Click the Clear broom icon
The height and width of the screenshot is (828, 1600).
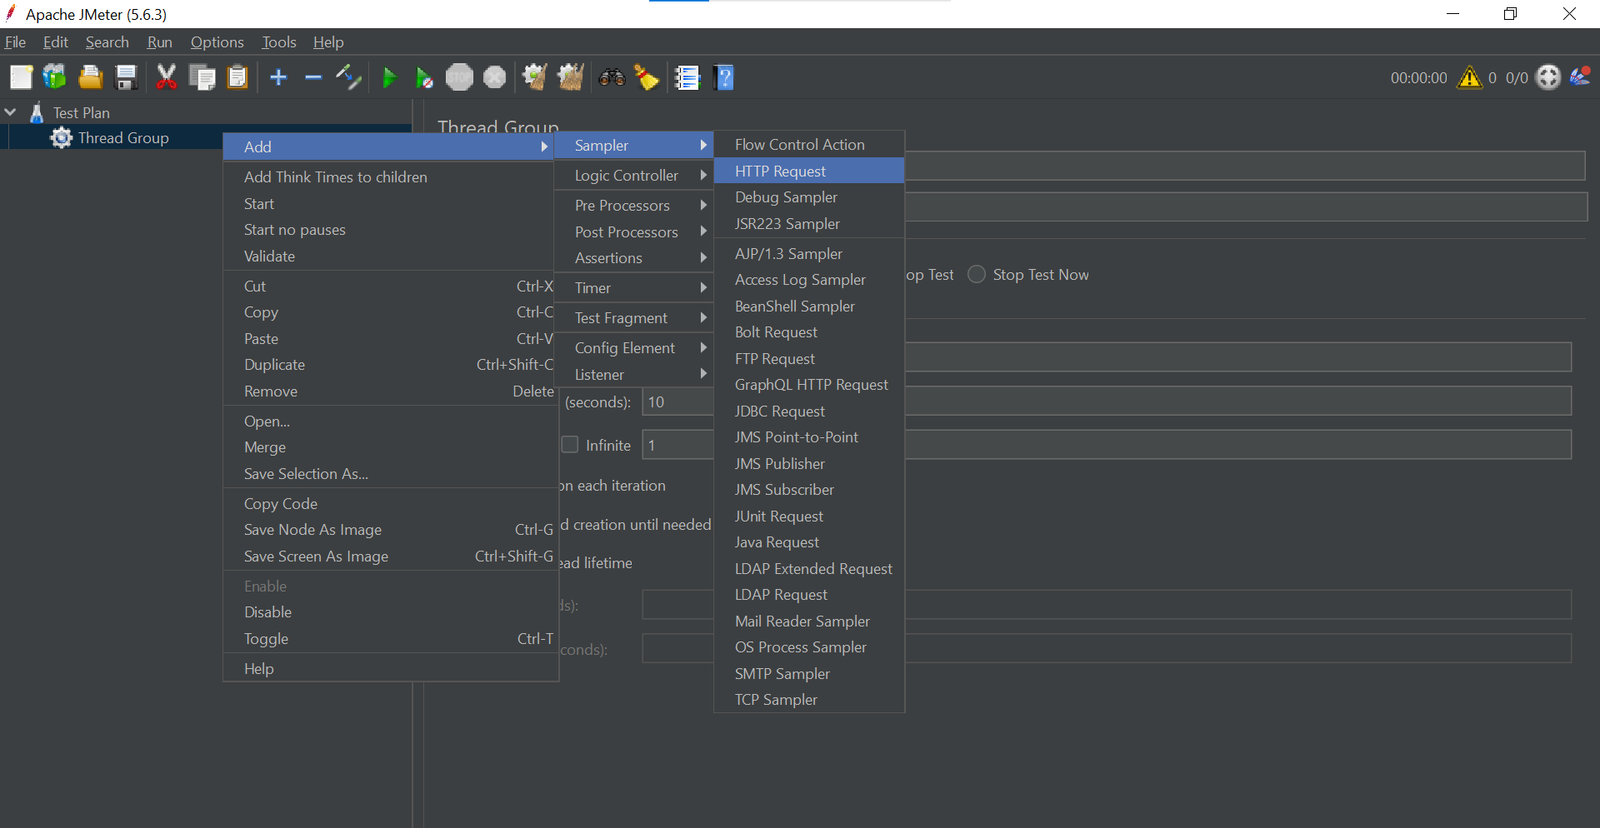tap(535, 77)
